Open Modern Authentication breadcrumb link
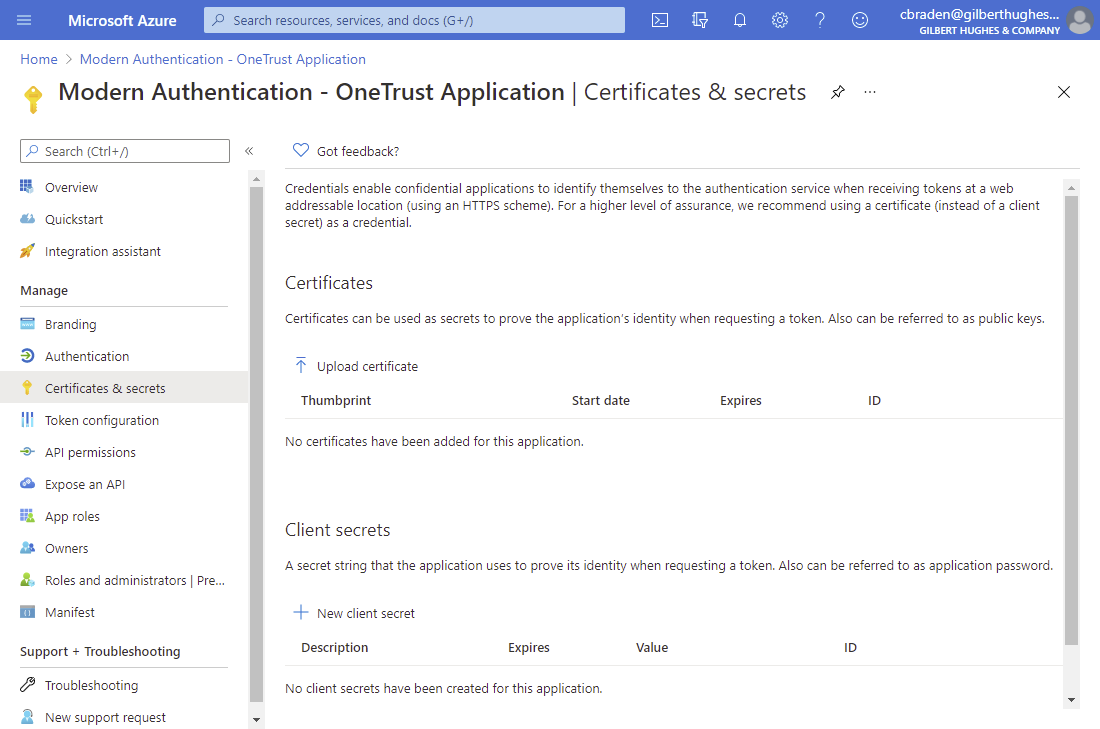The width and height of the screenshot is (1100, 729). tap(222, 60)
